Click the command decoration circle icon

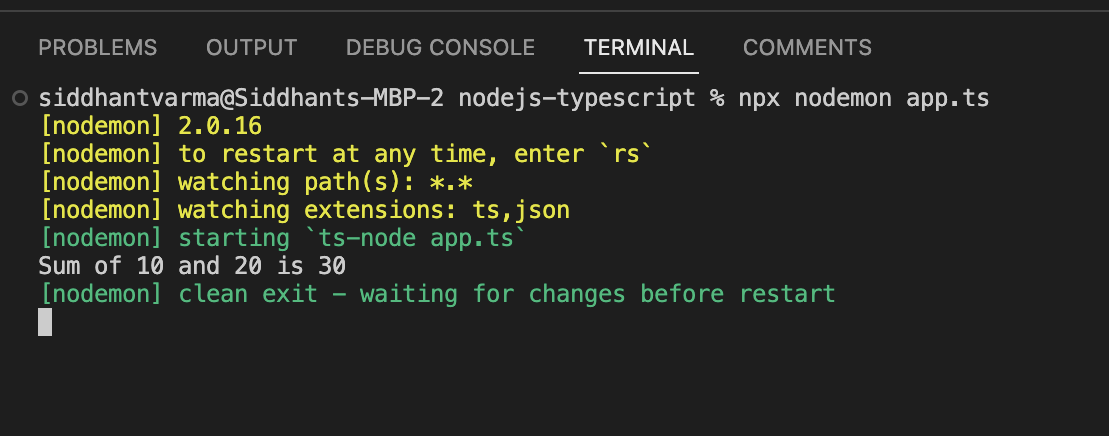click(20, 99)
